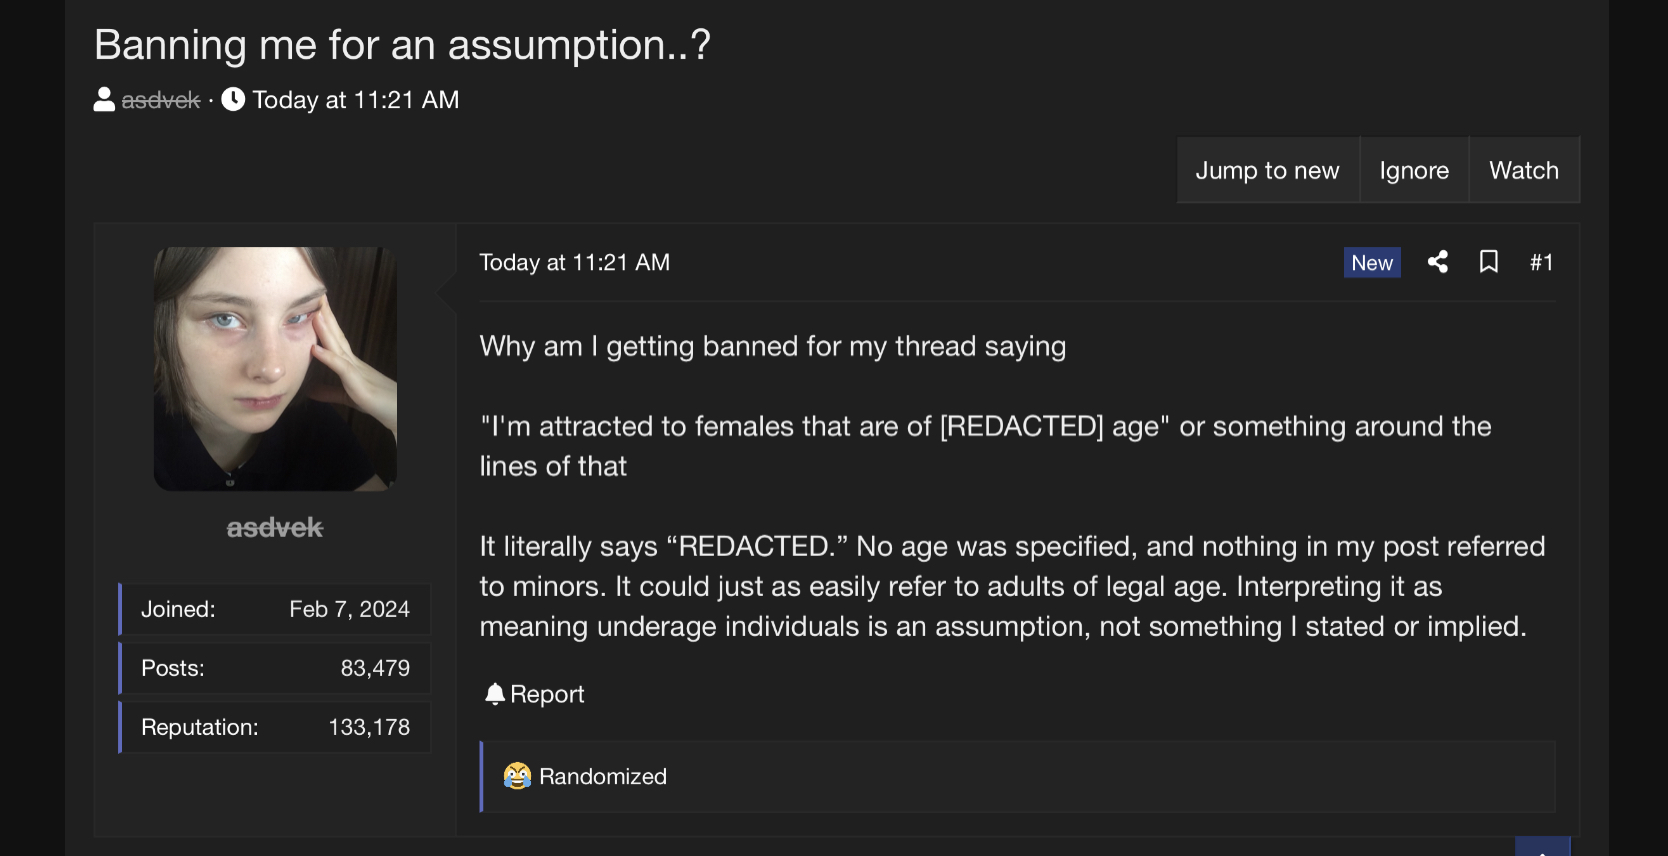This screenshot has height=856, width=1668.
Task: Ignore this thread with the Ignore button
Action: click(x=1414, y=171)
